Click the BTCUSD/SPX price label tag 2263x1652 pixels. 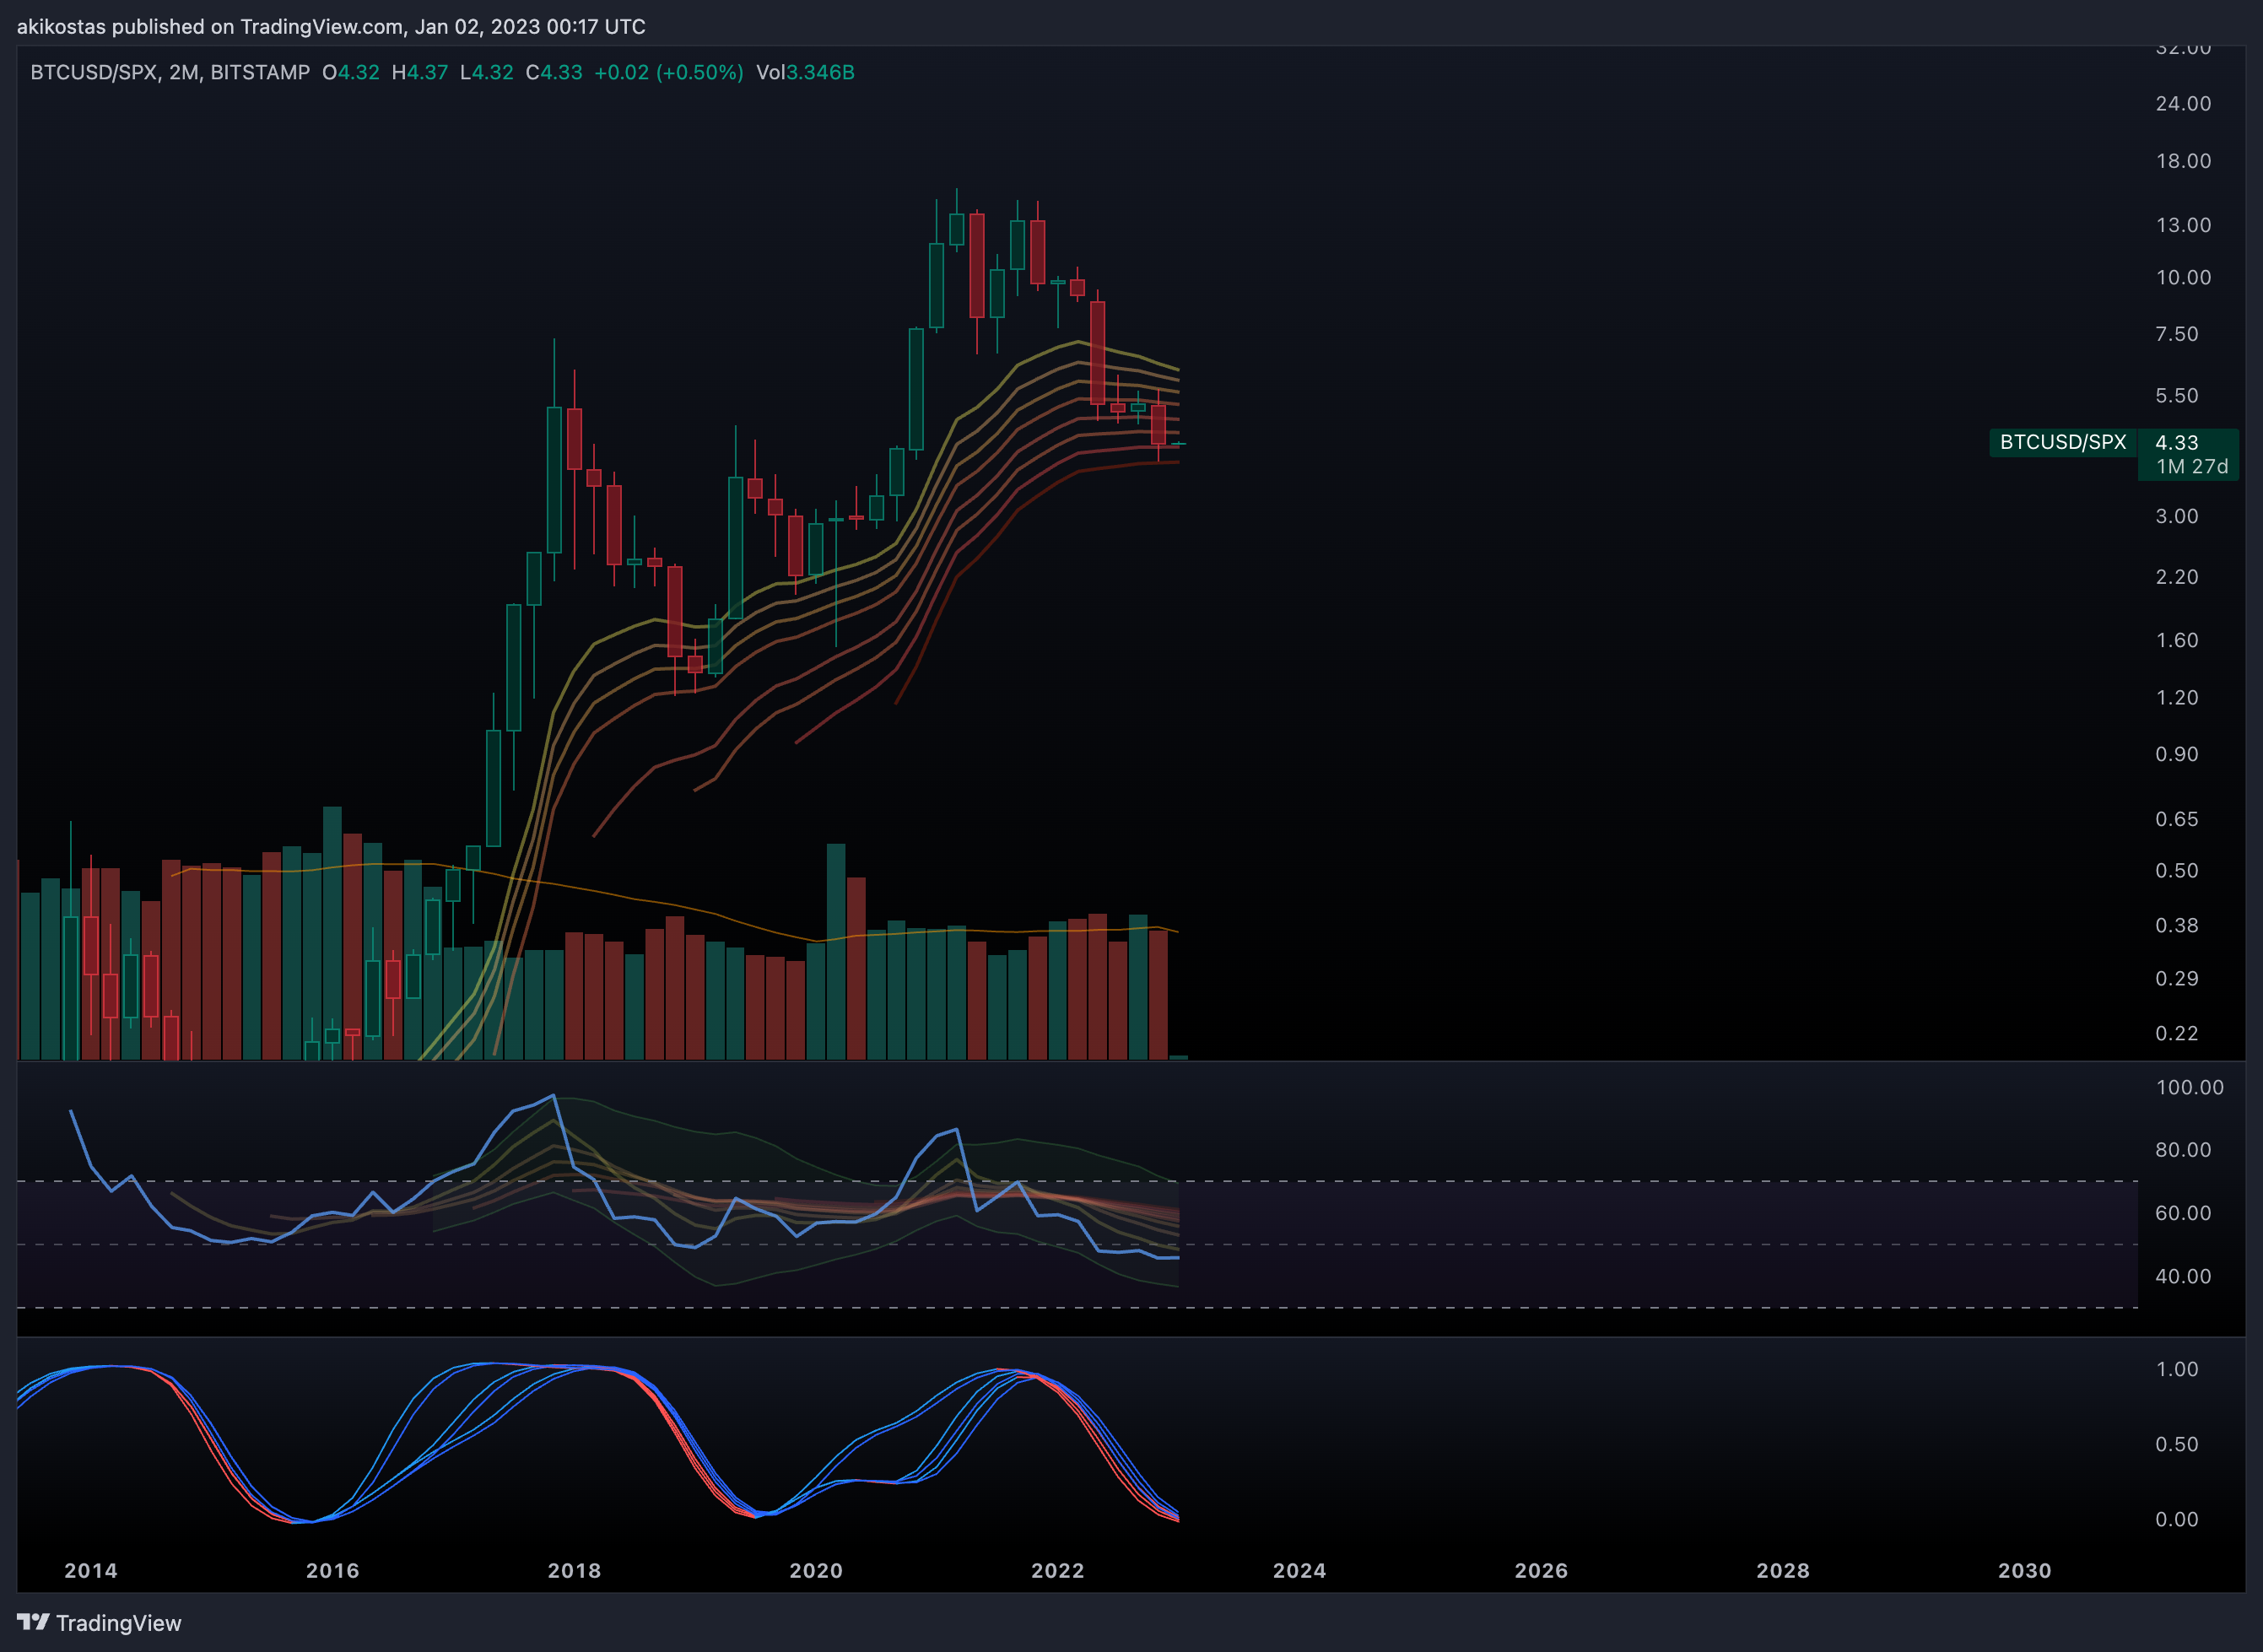pyautogui.click(x=2063, y=442)
